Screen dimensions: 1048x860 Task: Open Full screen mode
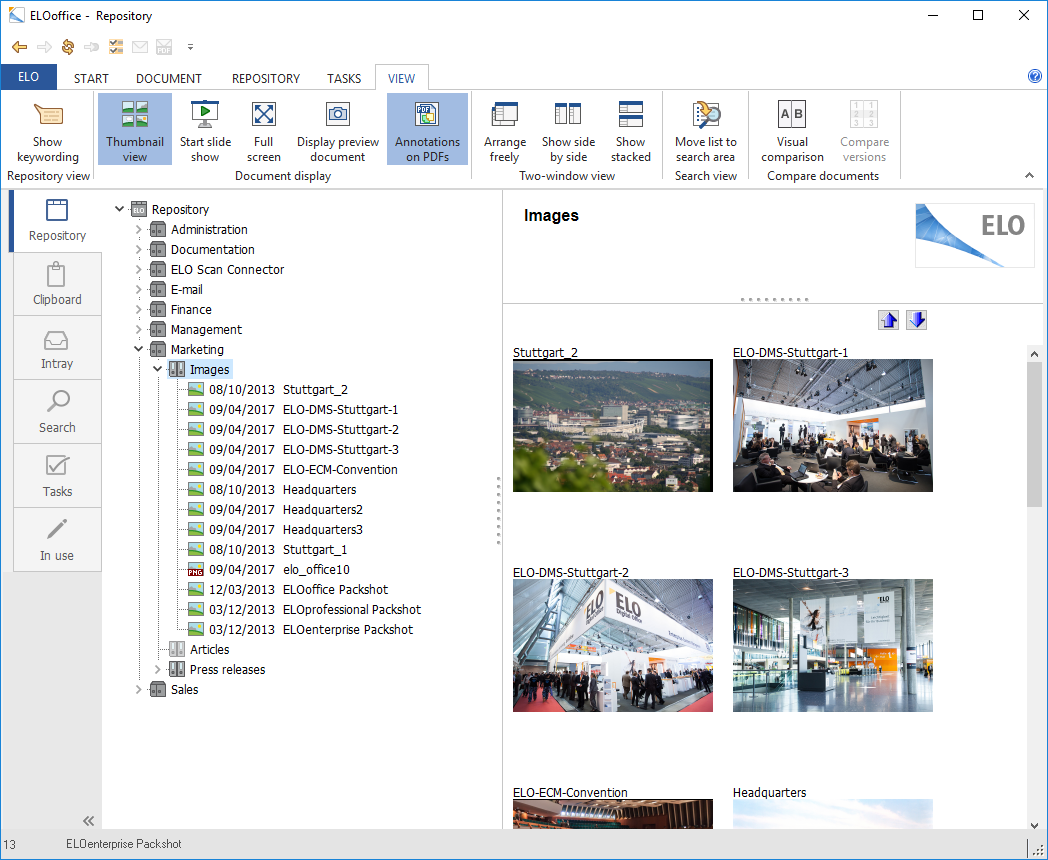(263, 129)
